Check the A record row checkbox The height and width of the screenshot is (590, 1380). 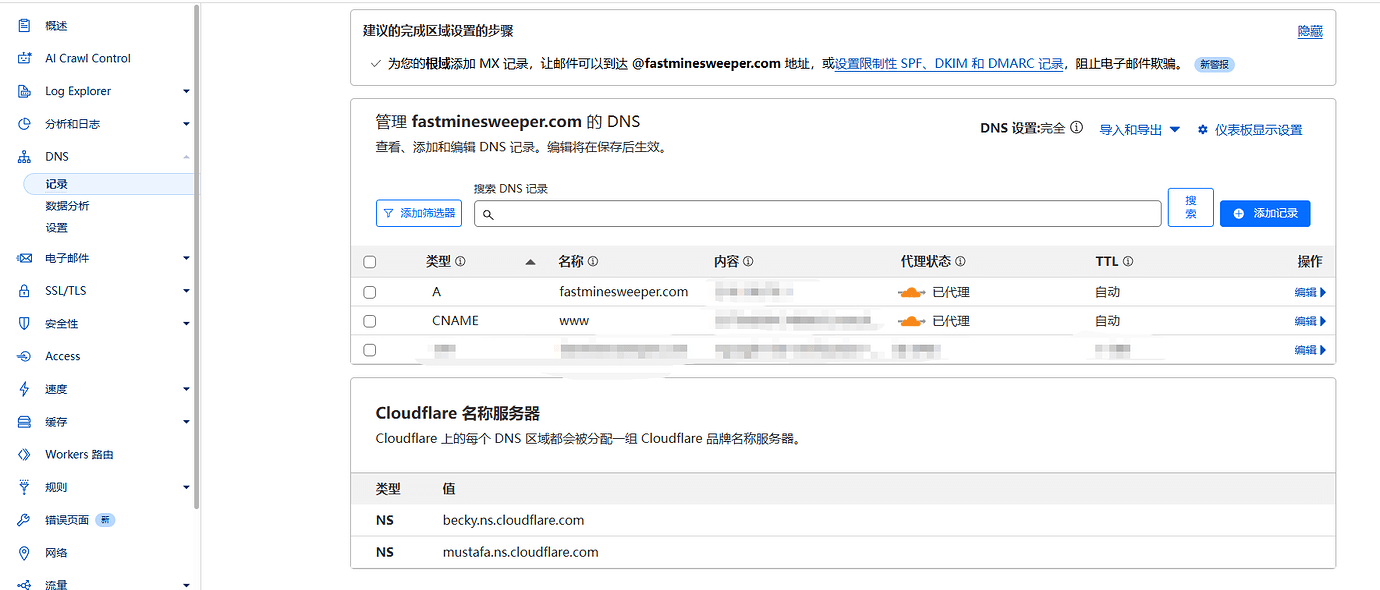coord(369,291)
